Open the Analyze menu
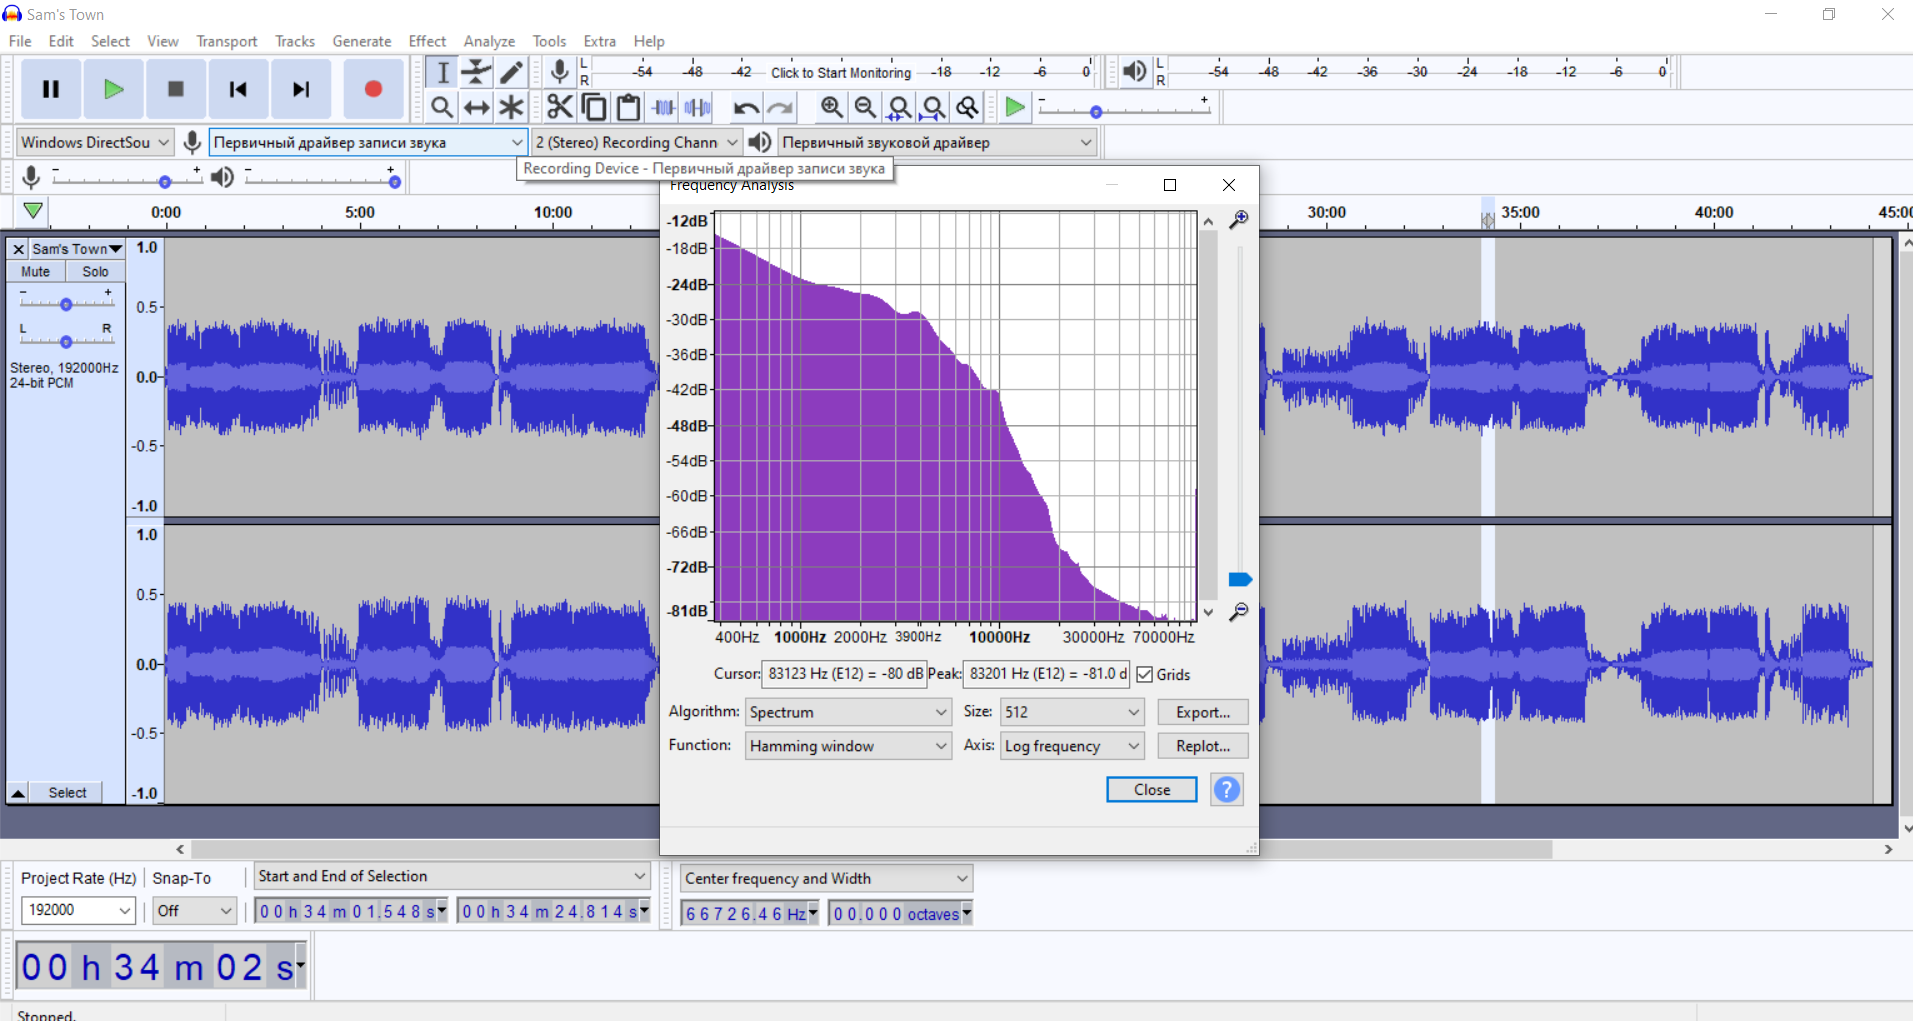This screenshot has height=1021, width=1913. point(489,41)
